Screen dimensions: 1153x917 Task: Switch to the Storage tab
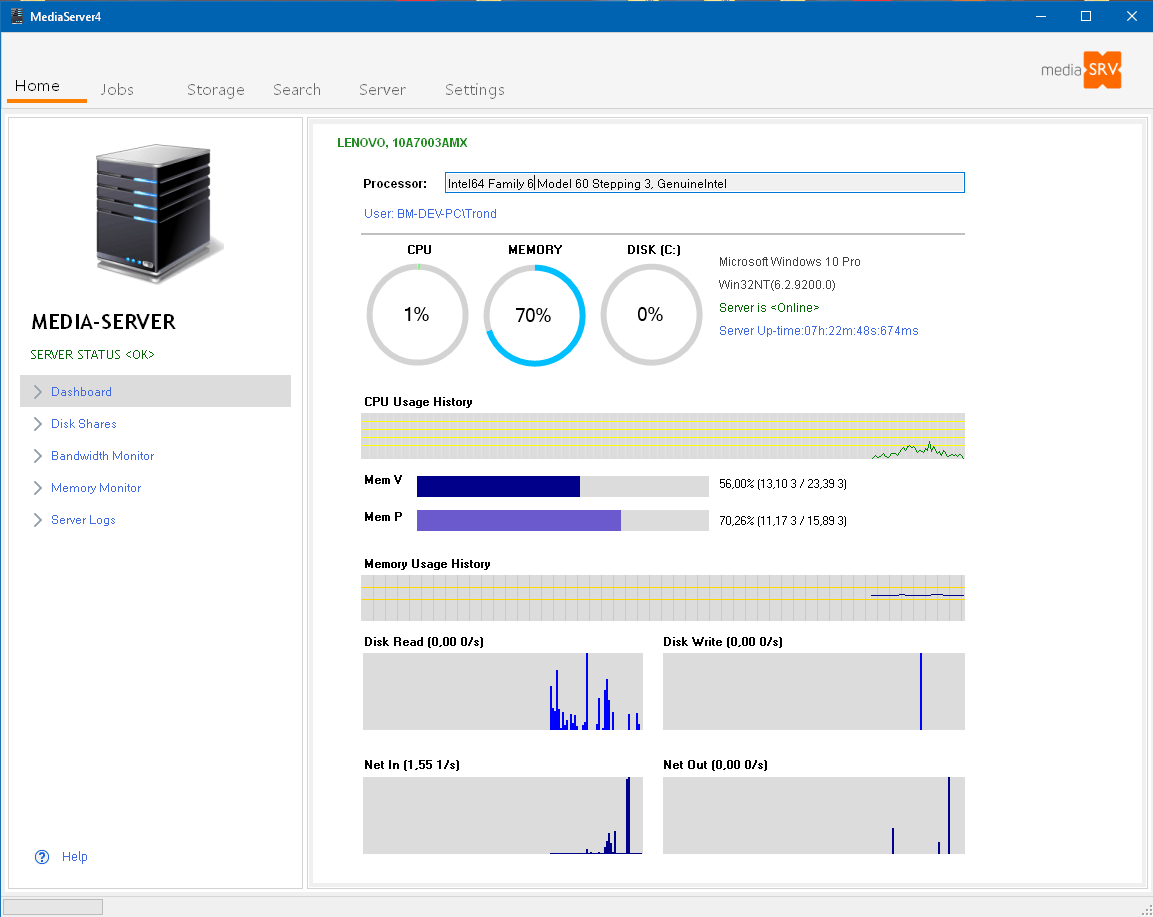pyautogui.click(x=215, y=89)
